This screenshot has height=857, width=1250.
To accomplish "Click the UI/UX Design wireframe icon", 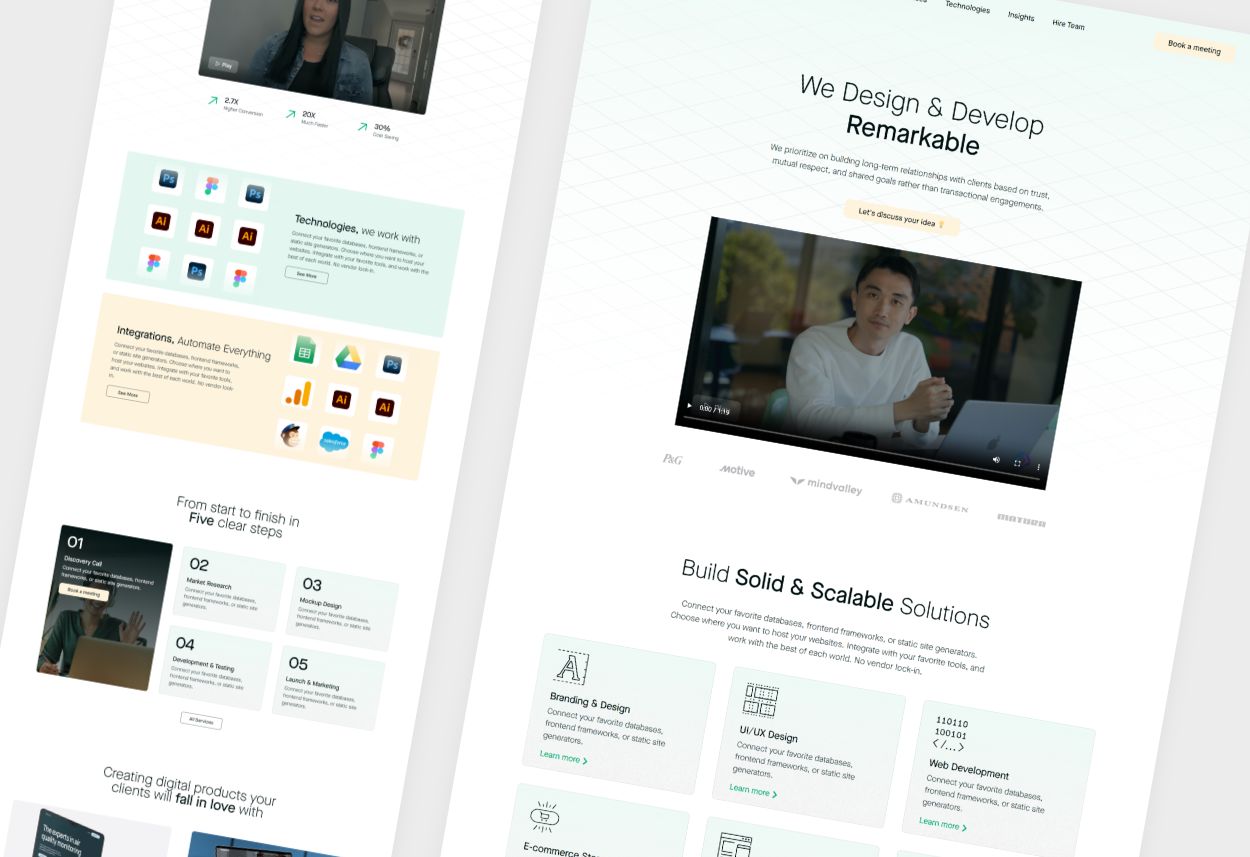I will click(761, 700).
